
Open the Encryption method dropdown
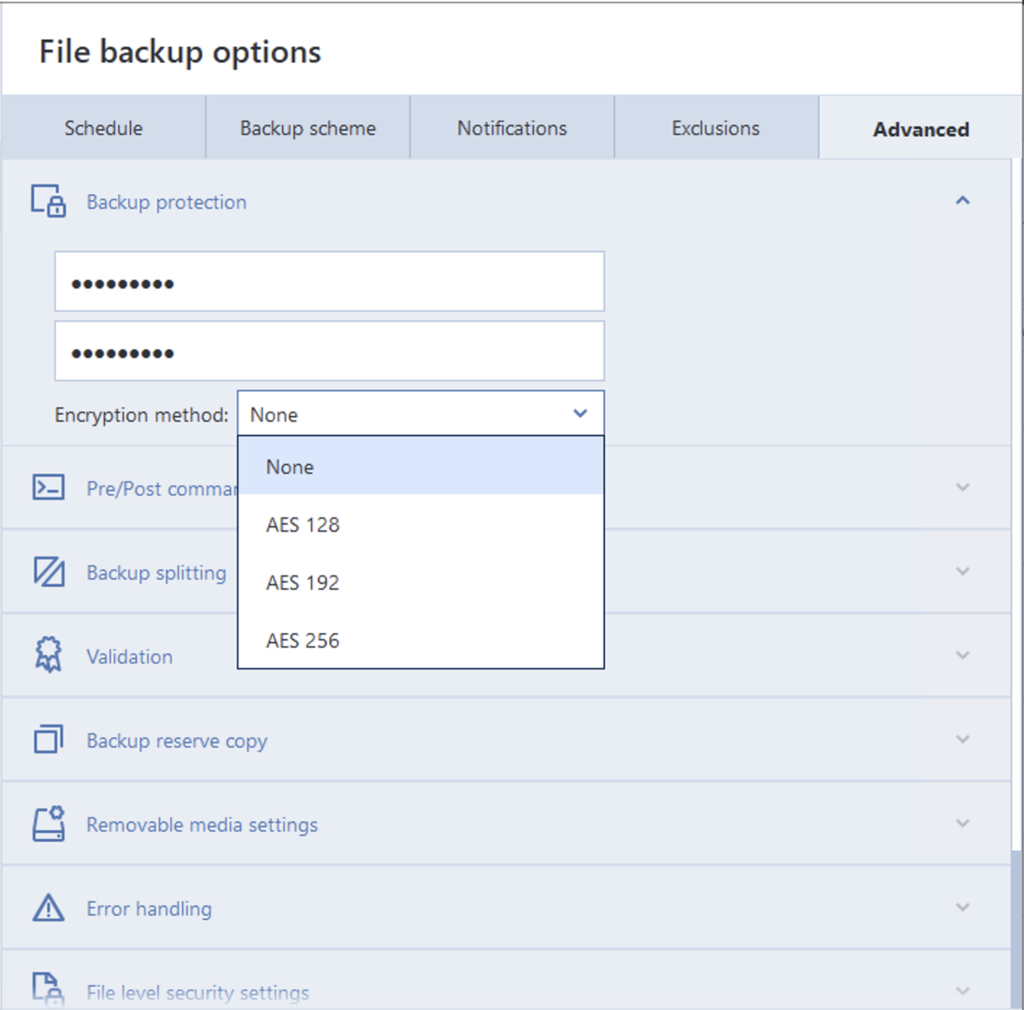[420, 413]
